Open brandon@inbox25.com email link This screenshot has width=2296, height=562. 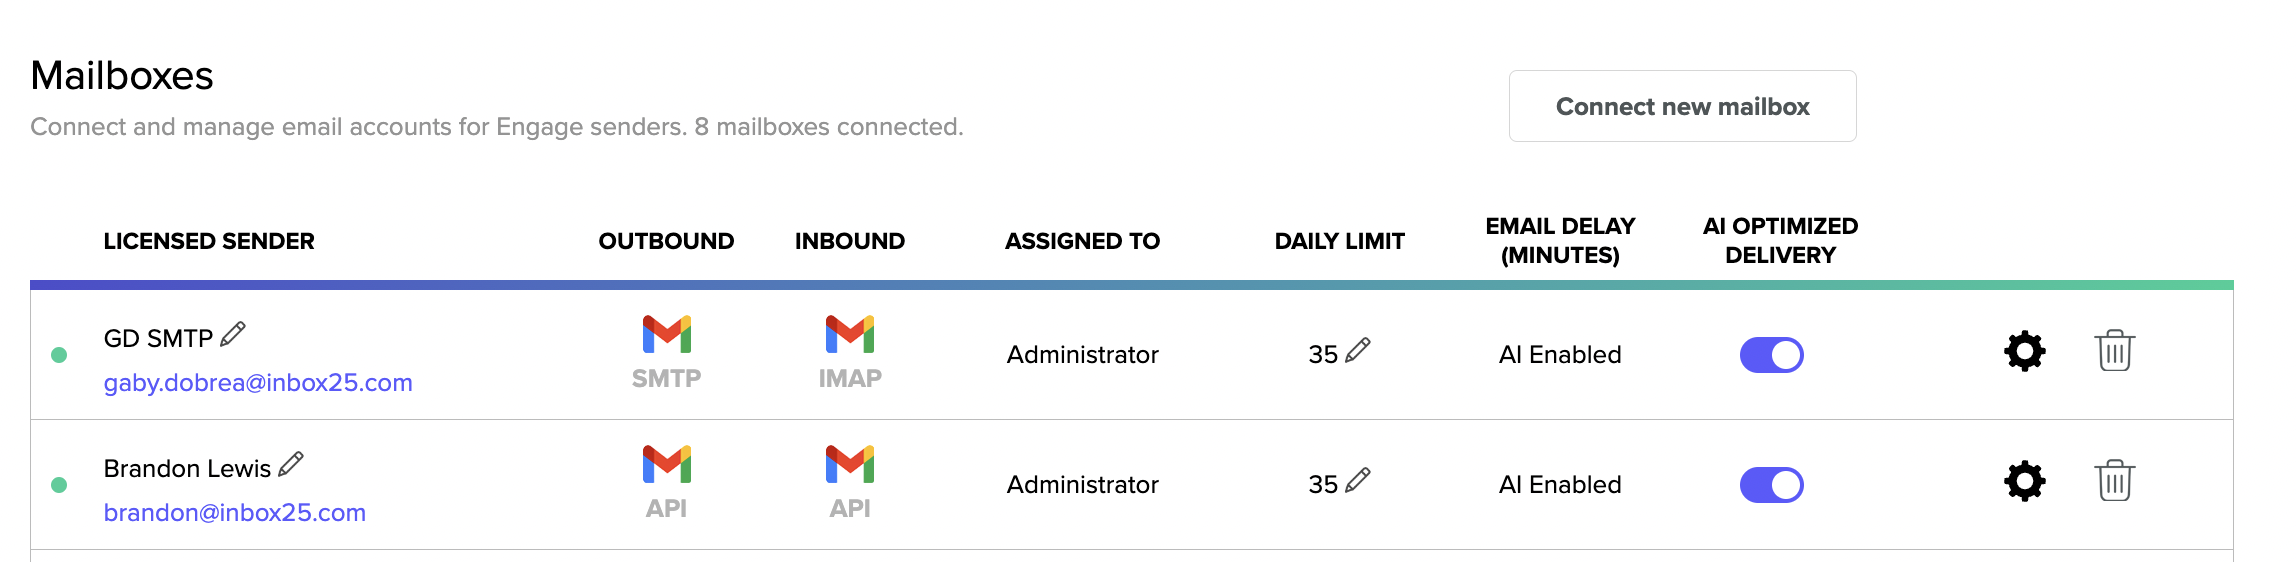tap(235, 513)
